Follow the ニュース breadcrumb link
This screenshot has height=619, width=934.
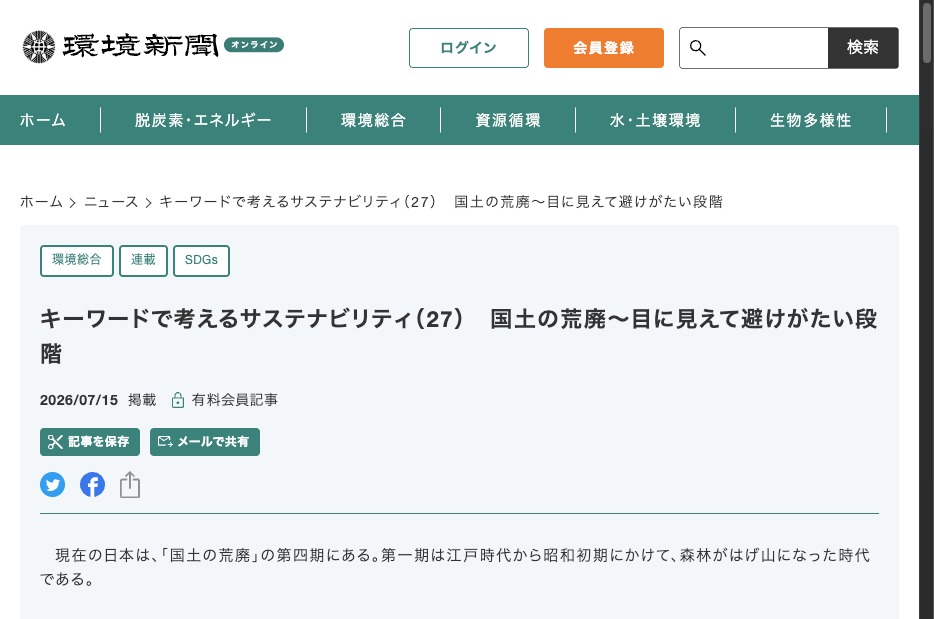pyautogui.click(x=111, y=202)
